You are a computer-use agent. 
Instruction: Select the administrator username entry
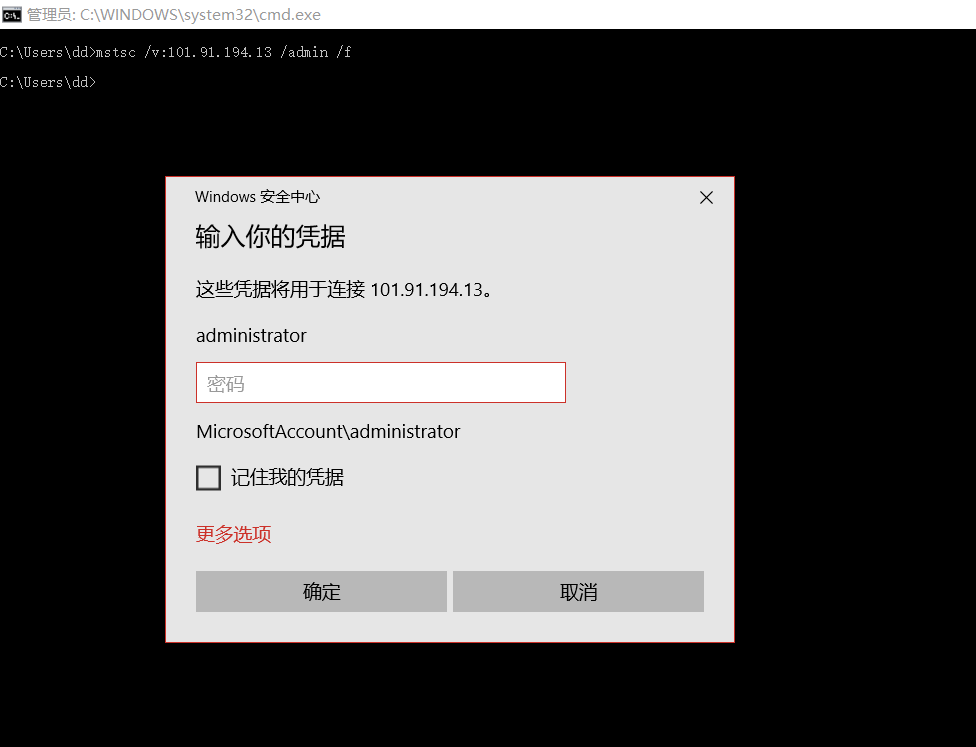click(x=249, y=335)
